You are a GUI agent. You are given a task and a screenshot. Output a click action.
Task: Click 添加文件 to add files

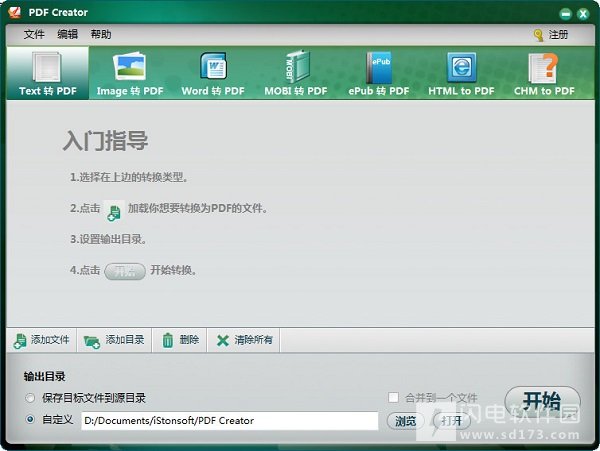(42, 340)
